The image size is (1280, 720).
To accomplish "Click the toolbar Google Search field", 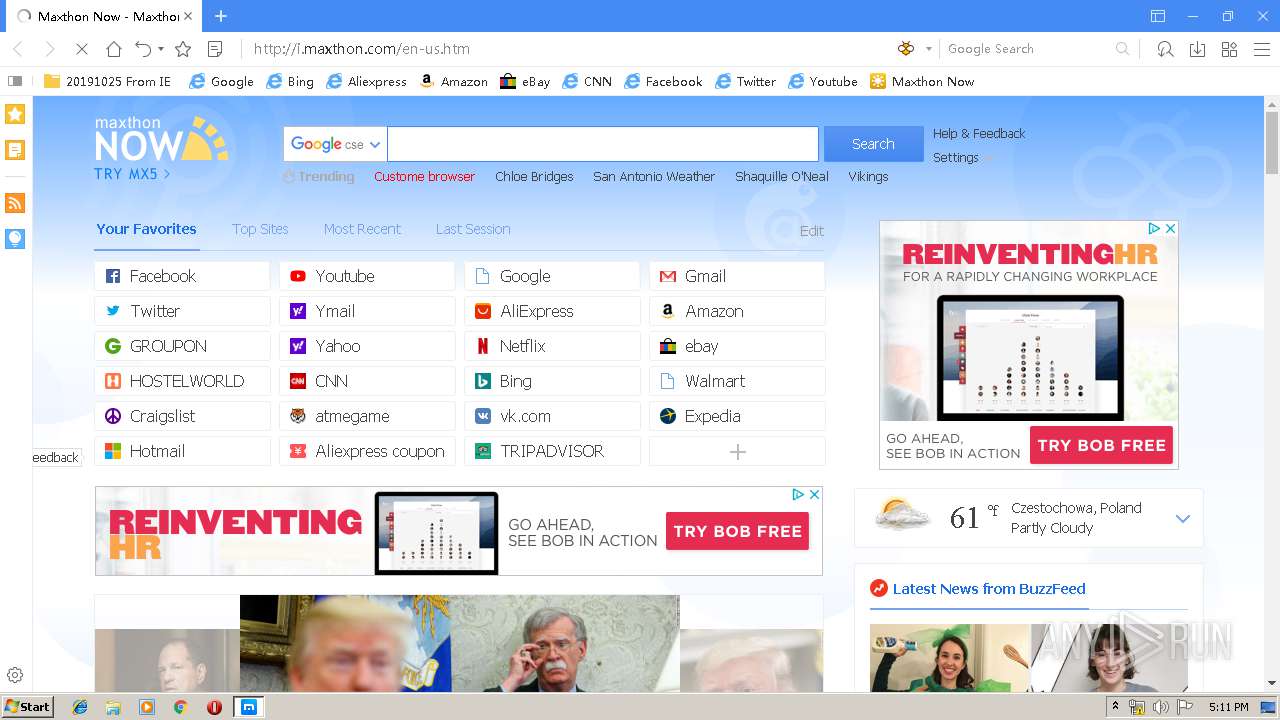I will [x=1027, y=49].
